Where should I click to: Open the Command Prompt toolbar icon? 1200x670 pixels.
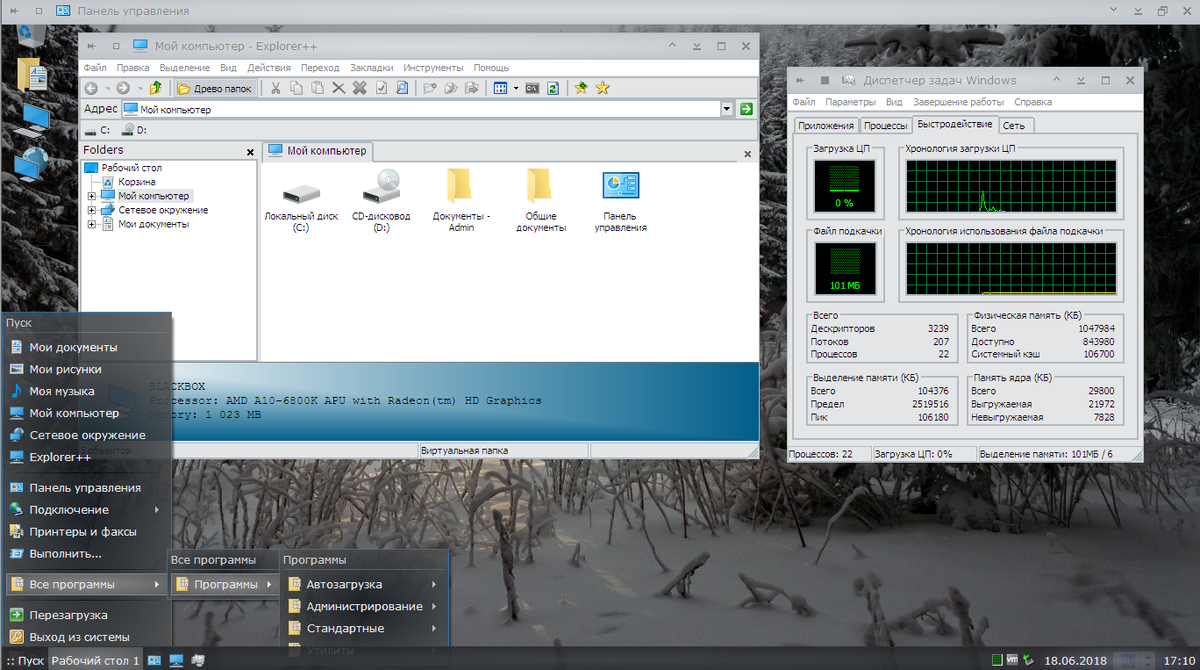click(533, 88)
